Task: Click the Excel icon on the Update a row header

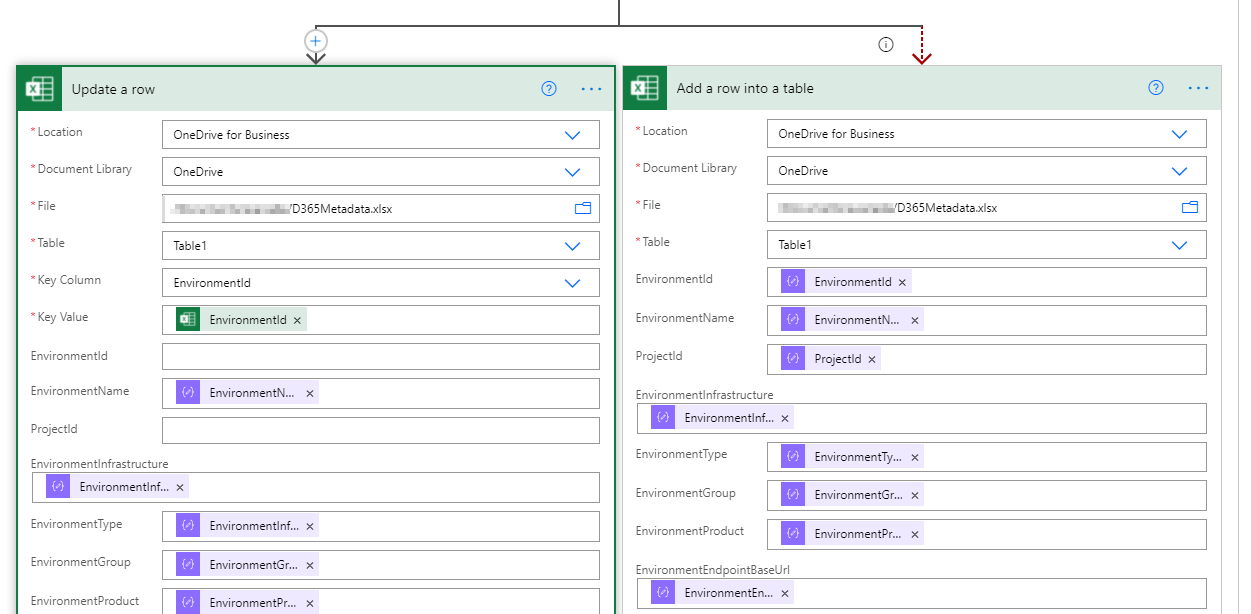Action: [x=40, y=89]
